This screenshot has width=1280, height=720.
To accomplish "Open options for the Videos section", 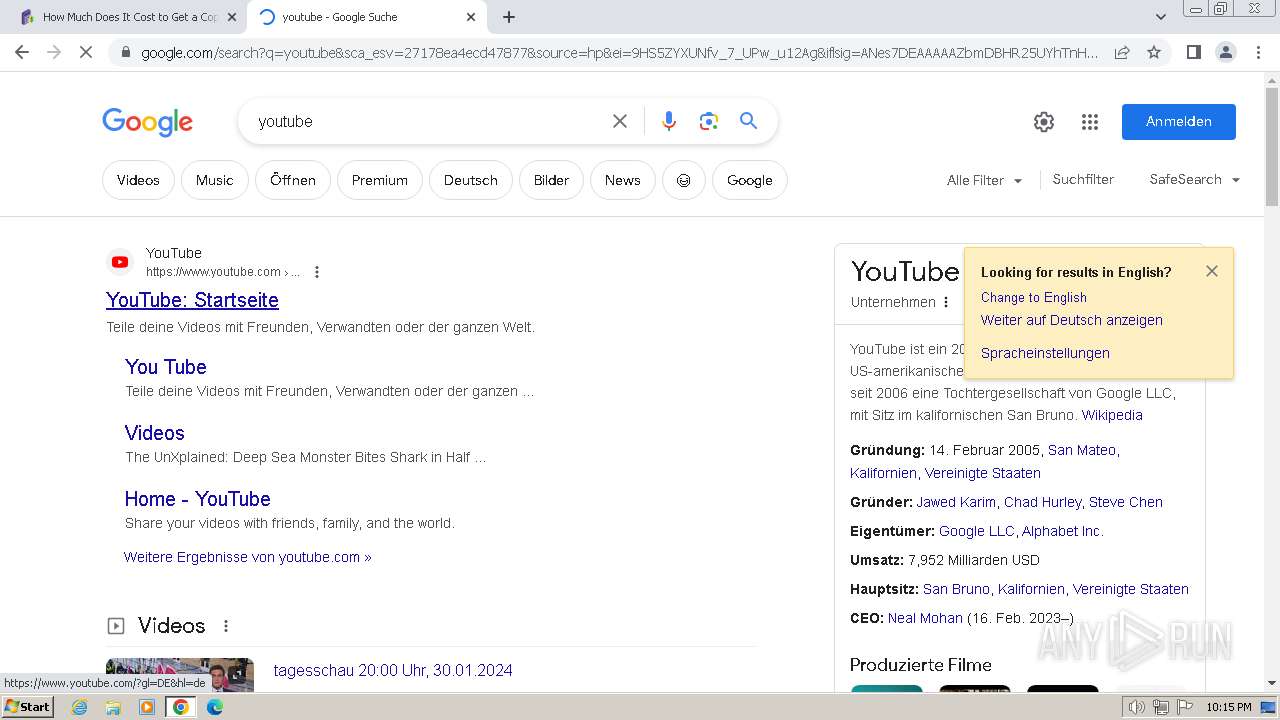I will pyautogui.click(x=226, y=626).
